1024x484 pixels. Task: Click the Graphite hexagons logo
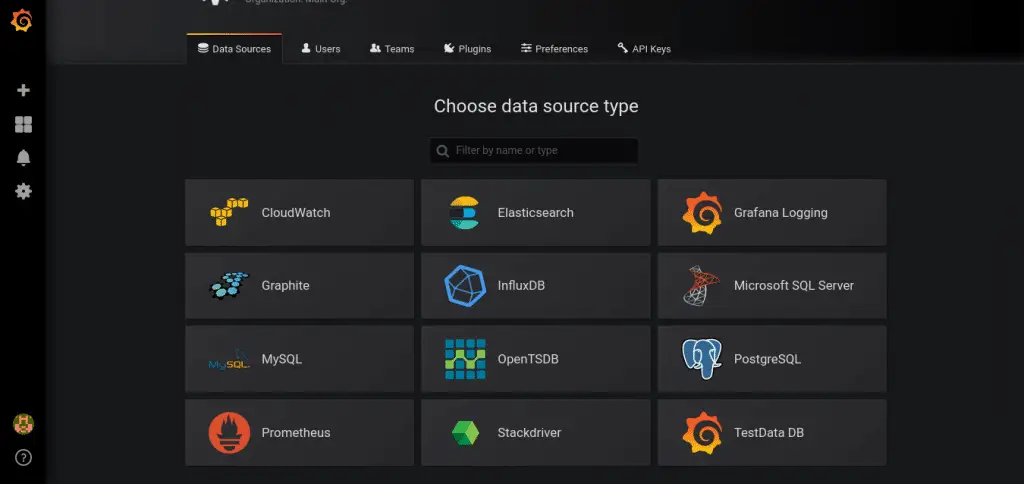(229, 285)
